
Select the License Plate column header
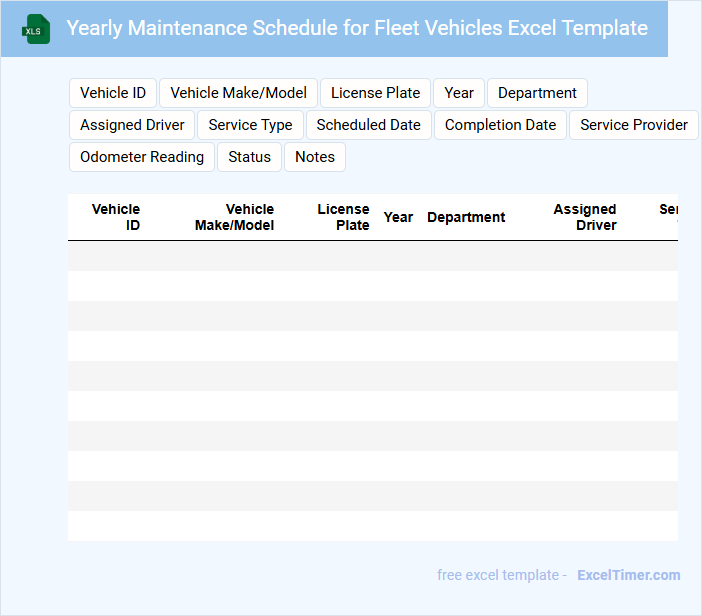click(x=344, y=217)
